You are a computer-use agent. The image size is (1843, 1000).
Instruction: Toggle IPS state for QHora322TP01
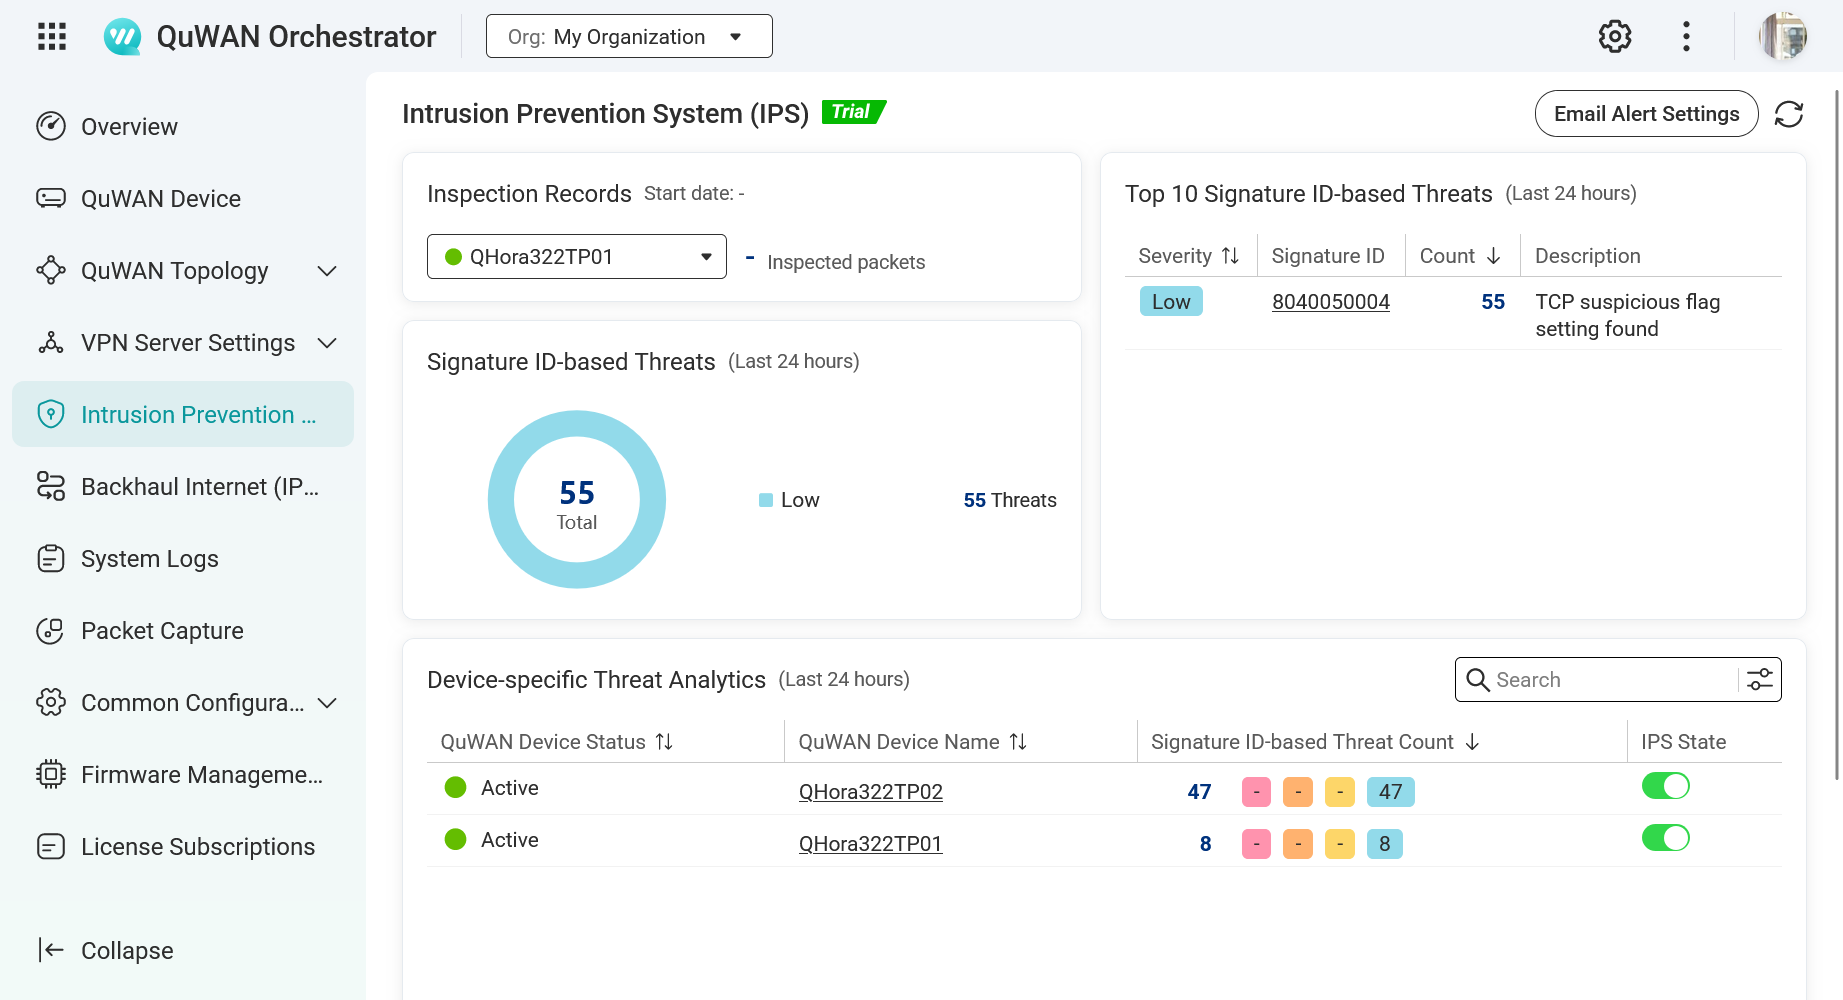point(1665,838)
